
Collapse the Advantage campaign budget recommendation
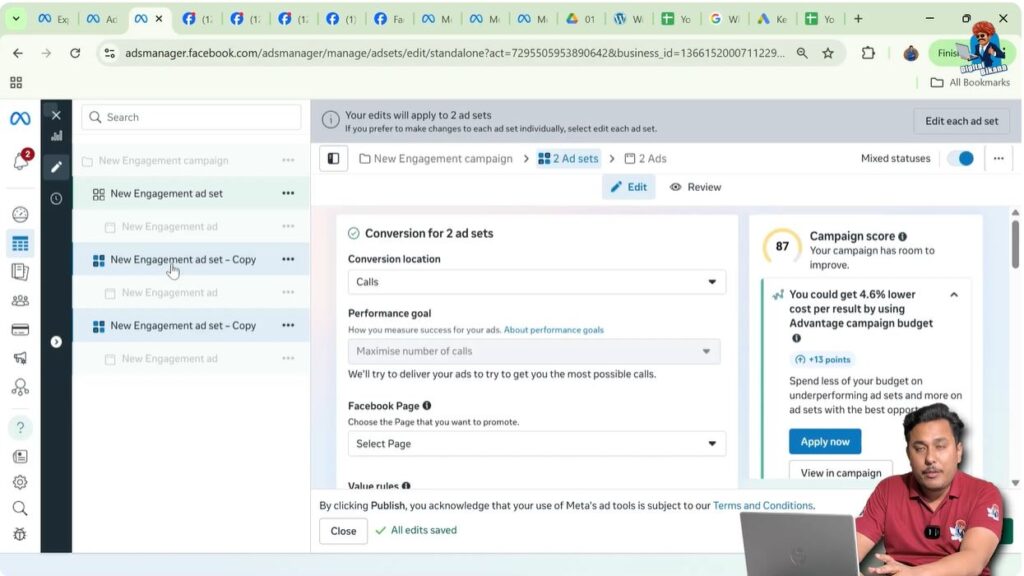pyautogui.click(x=954, y=295)
